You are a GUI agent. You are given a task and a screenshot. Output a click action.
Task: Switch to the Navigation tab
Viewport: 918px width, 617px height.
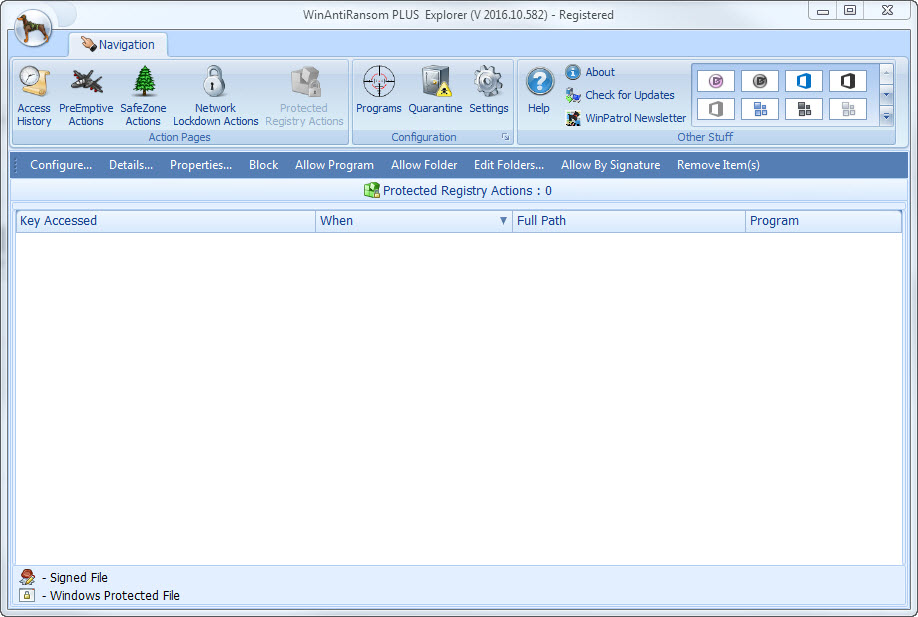118,44
